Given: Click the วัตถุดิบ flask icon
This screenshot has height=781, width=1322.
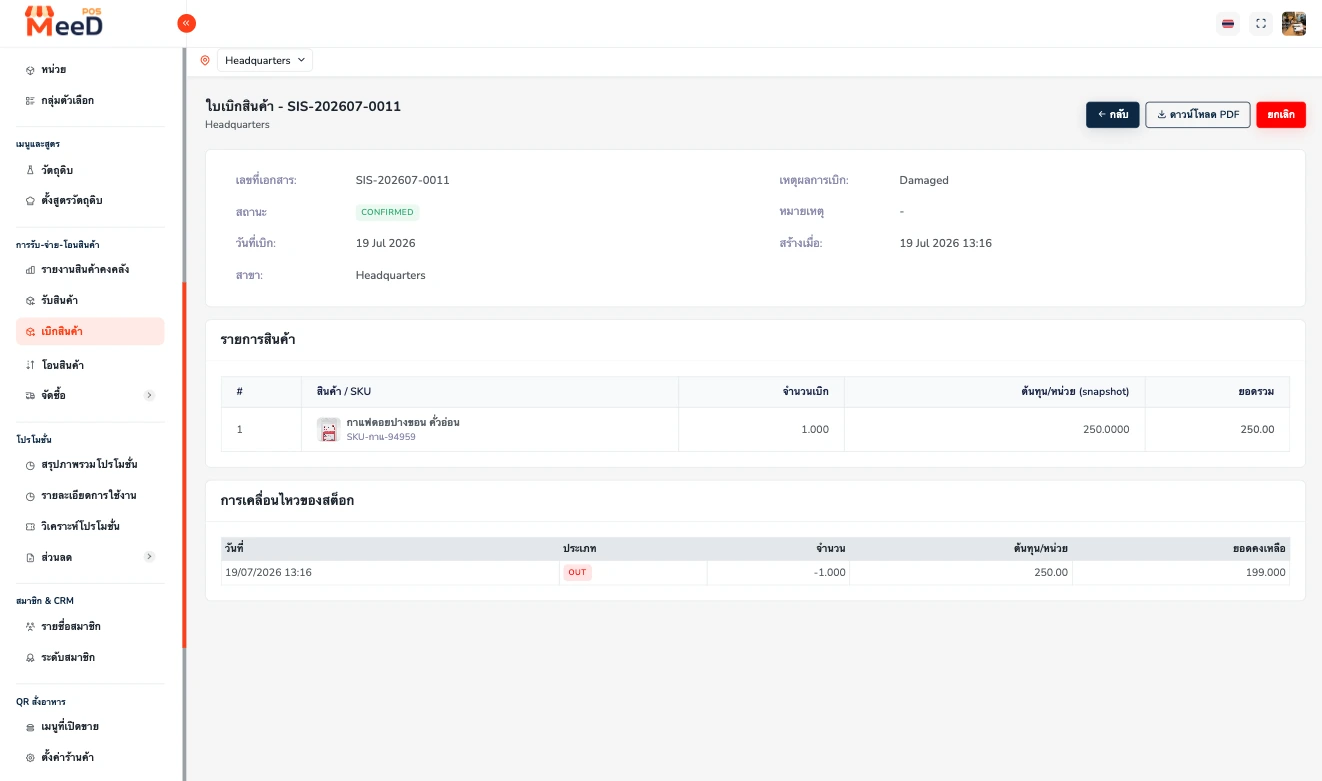Looking at the screenshot, I should [30, 170].
